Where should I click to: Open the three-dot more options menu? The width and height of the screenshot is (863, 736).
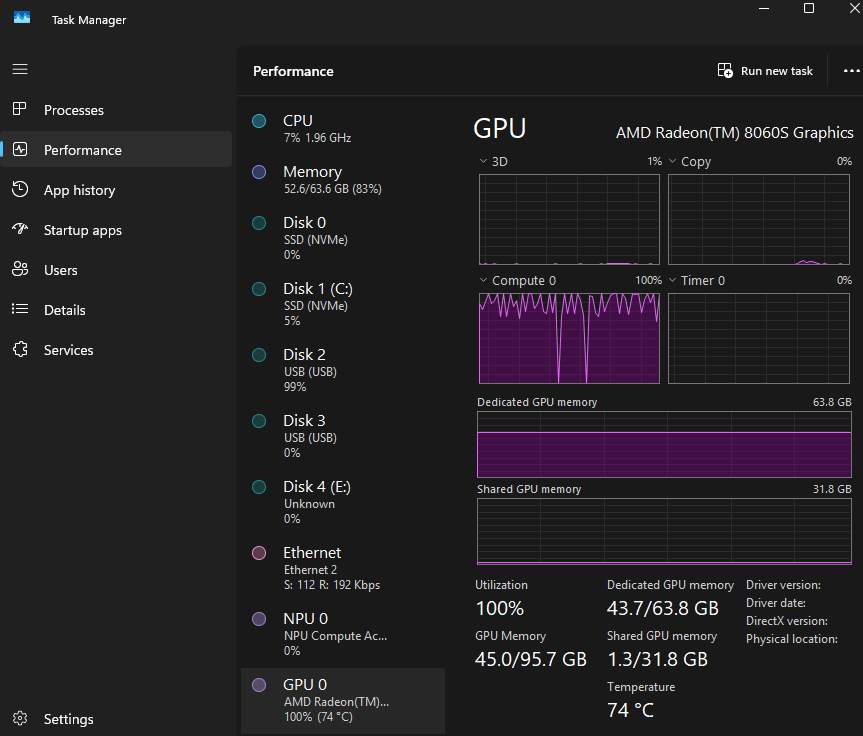[851, 70]
